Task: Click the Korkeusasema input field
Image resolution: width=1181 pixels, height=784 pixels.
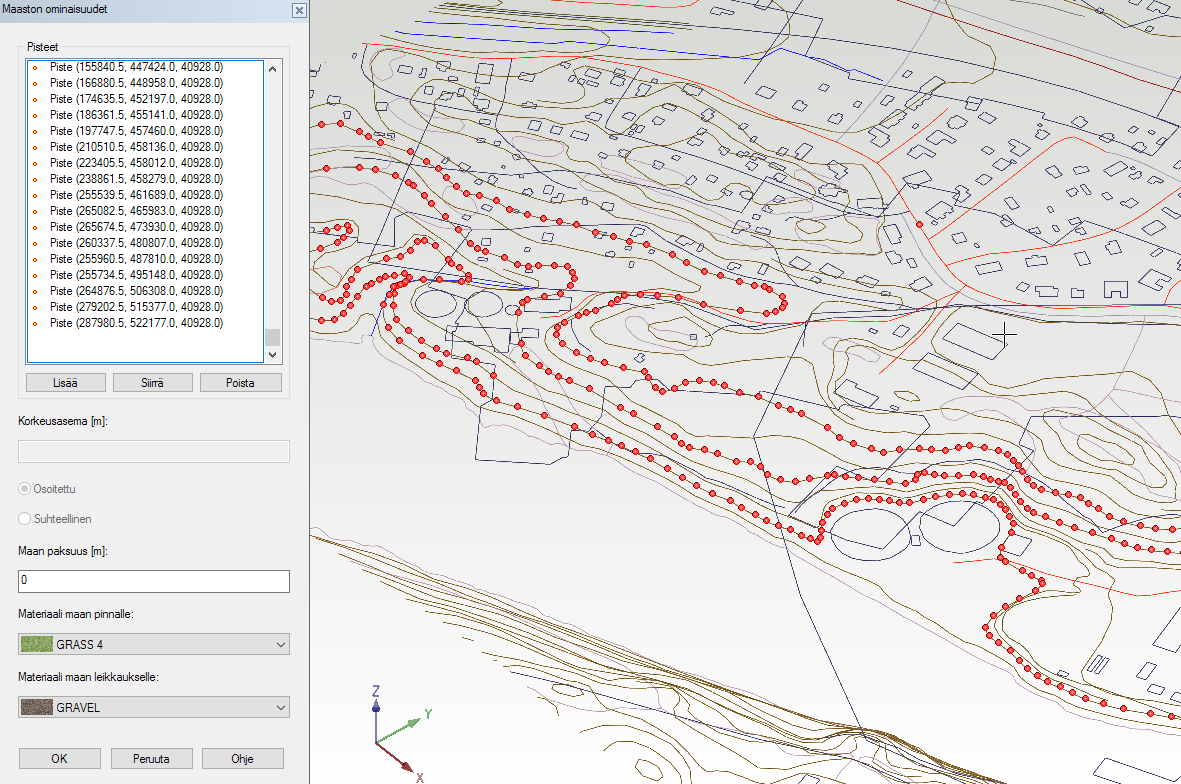Action: click(154, 451)
